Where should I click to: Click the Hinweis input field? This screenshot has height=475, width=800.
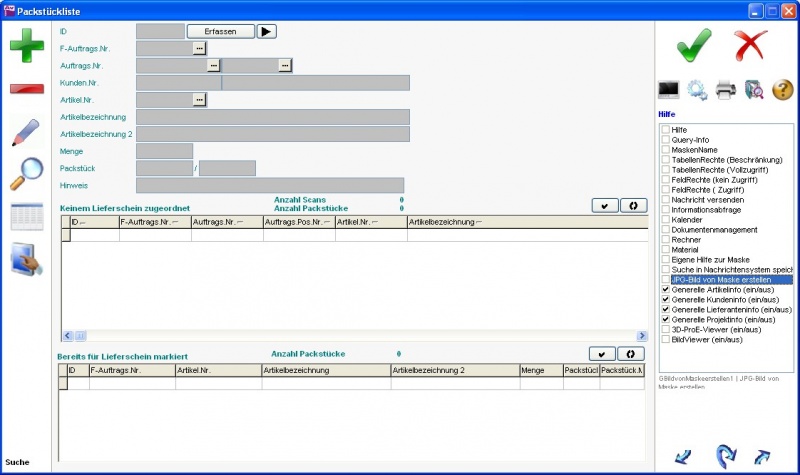point(270,185)
